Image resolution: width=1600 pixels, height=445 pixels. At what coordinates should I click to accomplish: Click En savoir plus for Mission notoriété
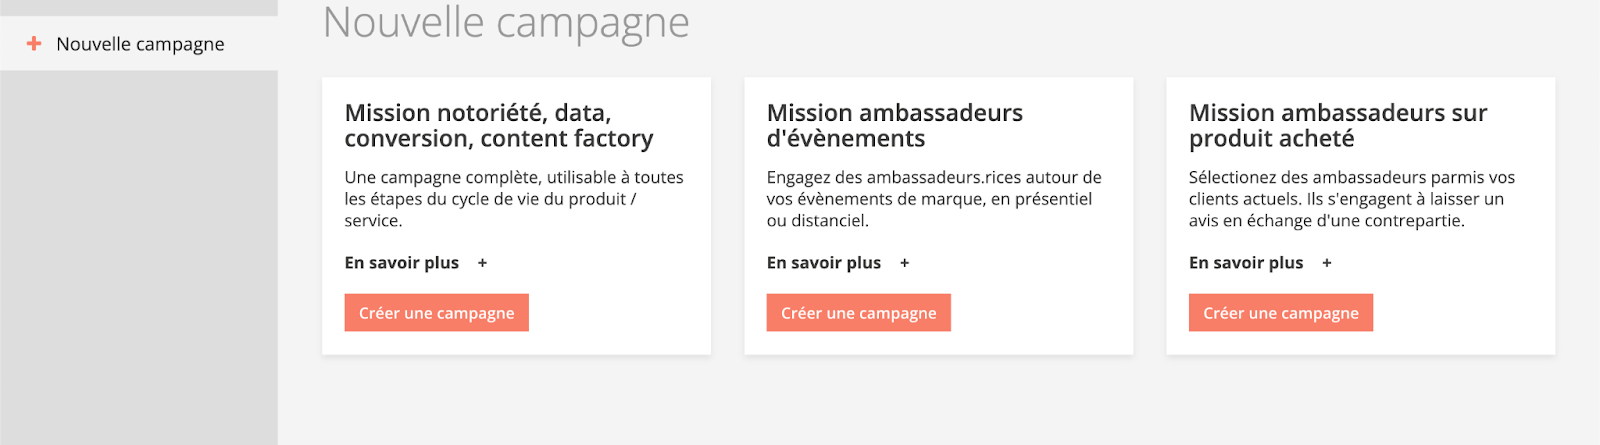pos(402,263)
